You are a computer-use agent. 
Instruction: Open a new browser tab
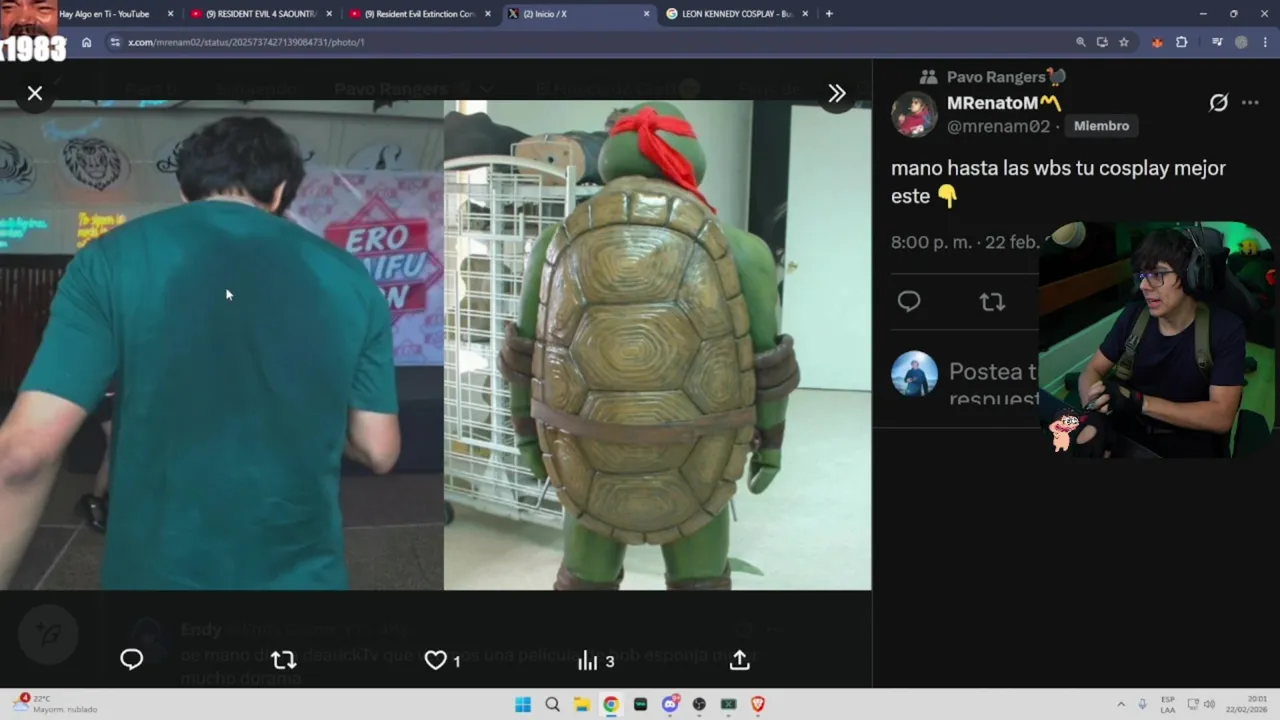pyautogui.click(x=829, y=14)
